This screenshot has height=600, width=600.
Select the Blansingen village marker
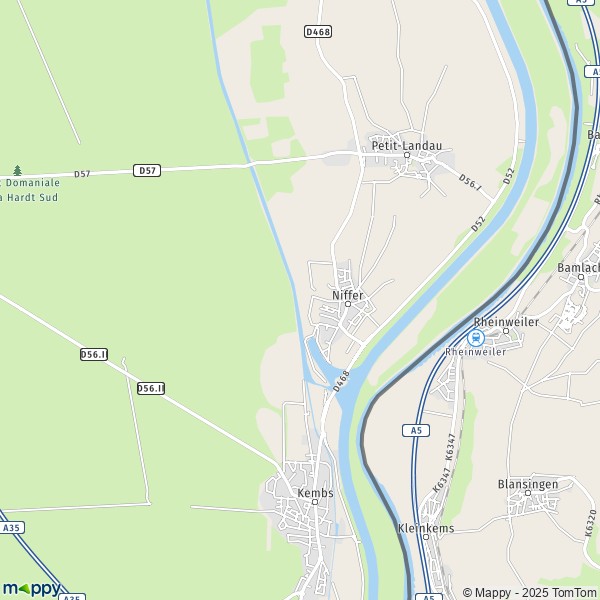pos(528,493)
